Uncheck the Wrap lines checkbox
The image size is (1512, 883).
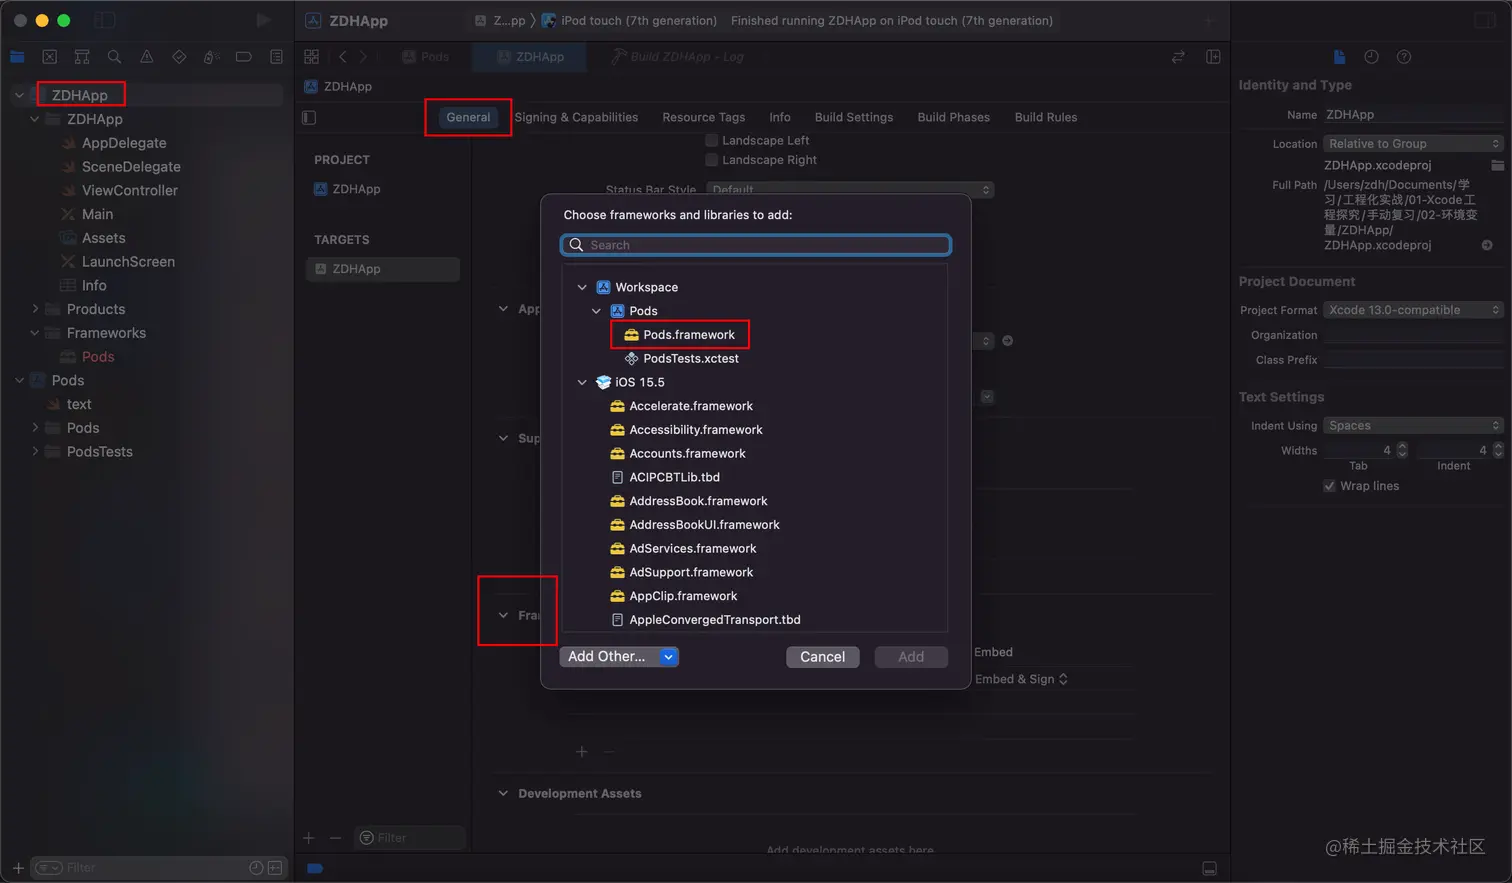click(1329, 486)
